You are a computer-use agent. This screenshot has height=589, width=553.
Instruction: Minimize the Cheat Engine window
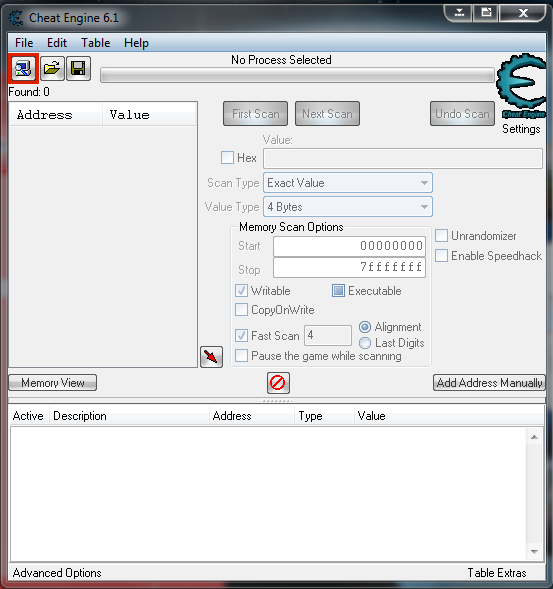point(459,13)
